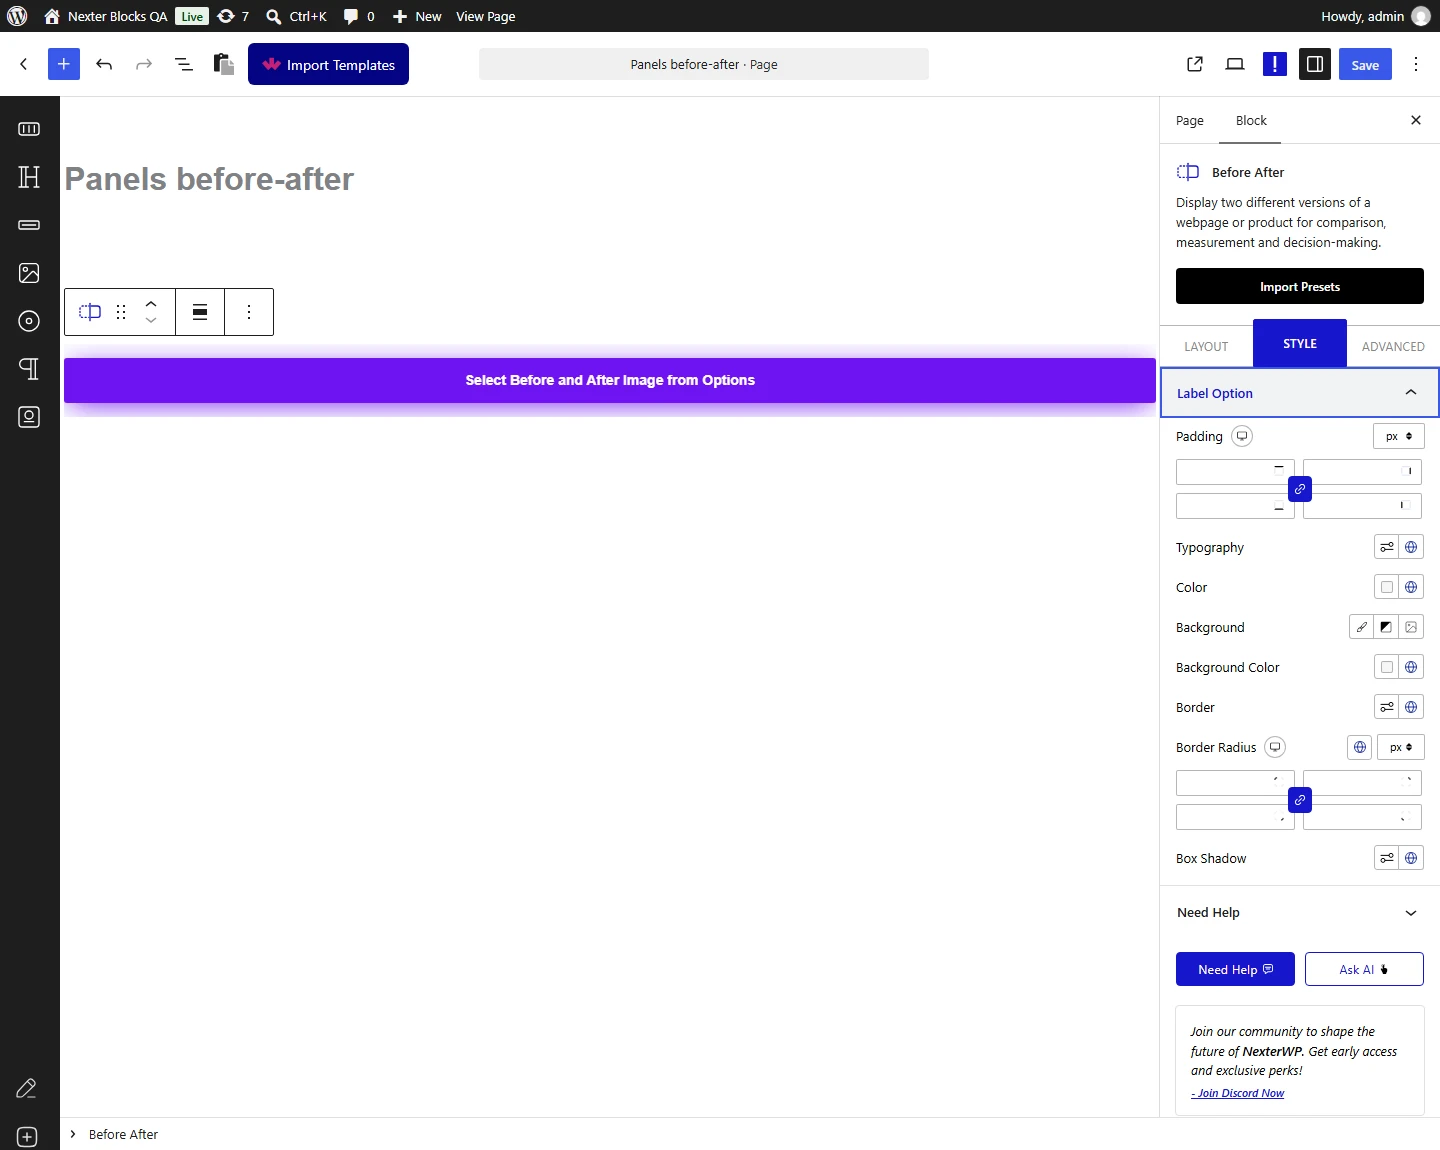
Task: Open the label Color swatch picker
Action: coord(1387,587)
